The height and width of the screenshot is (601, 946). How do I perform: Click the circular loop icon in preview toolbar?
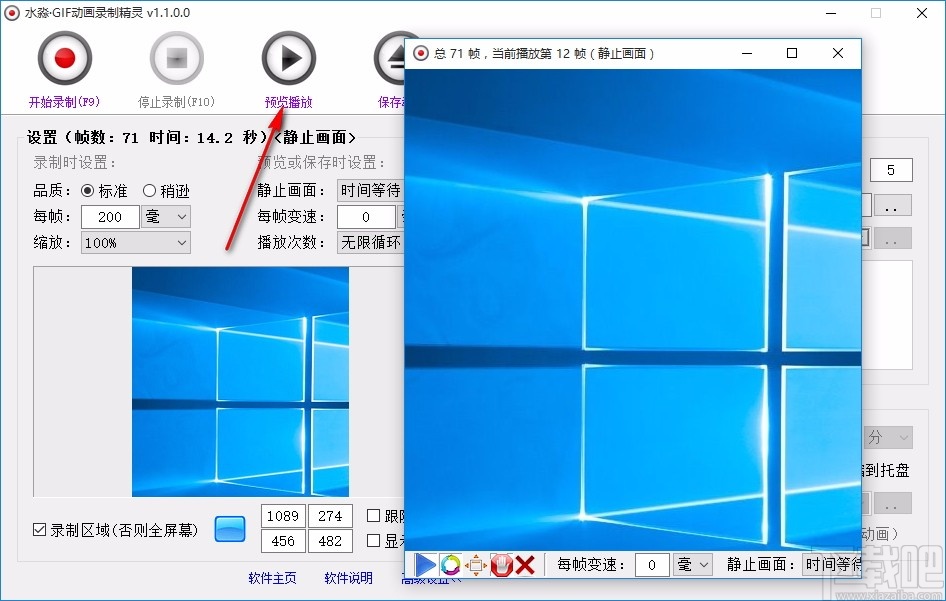click(450, 565)
